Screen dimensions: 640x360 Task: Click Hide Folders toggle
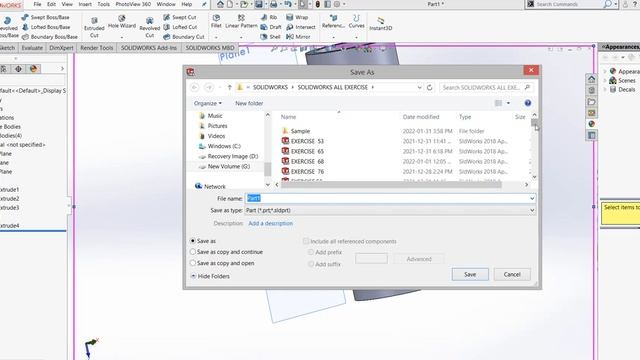210,276
